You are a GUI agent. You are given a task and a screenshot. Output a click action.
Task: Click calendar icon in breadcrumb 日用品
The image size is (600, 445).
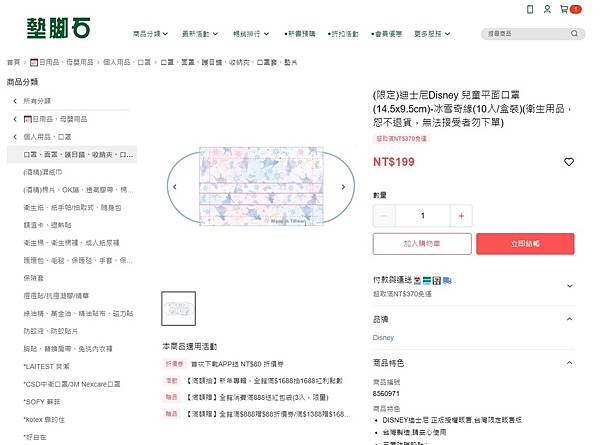34,62
